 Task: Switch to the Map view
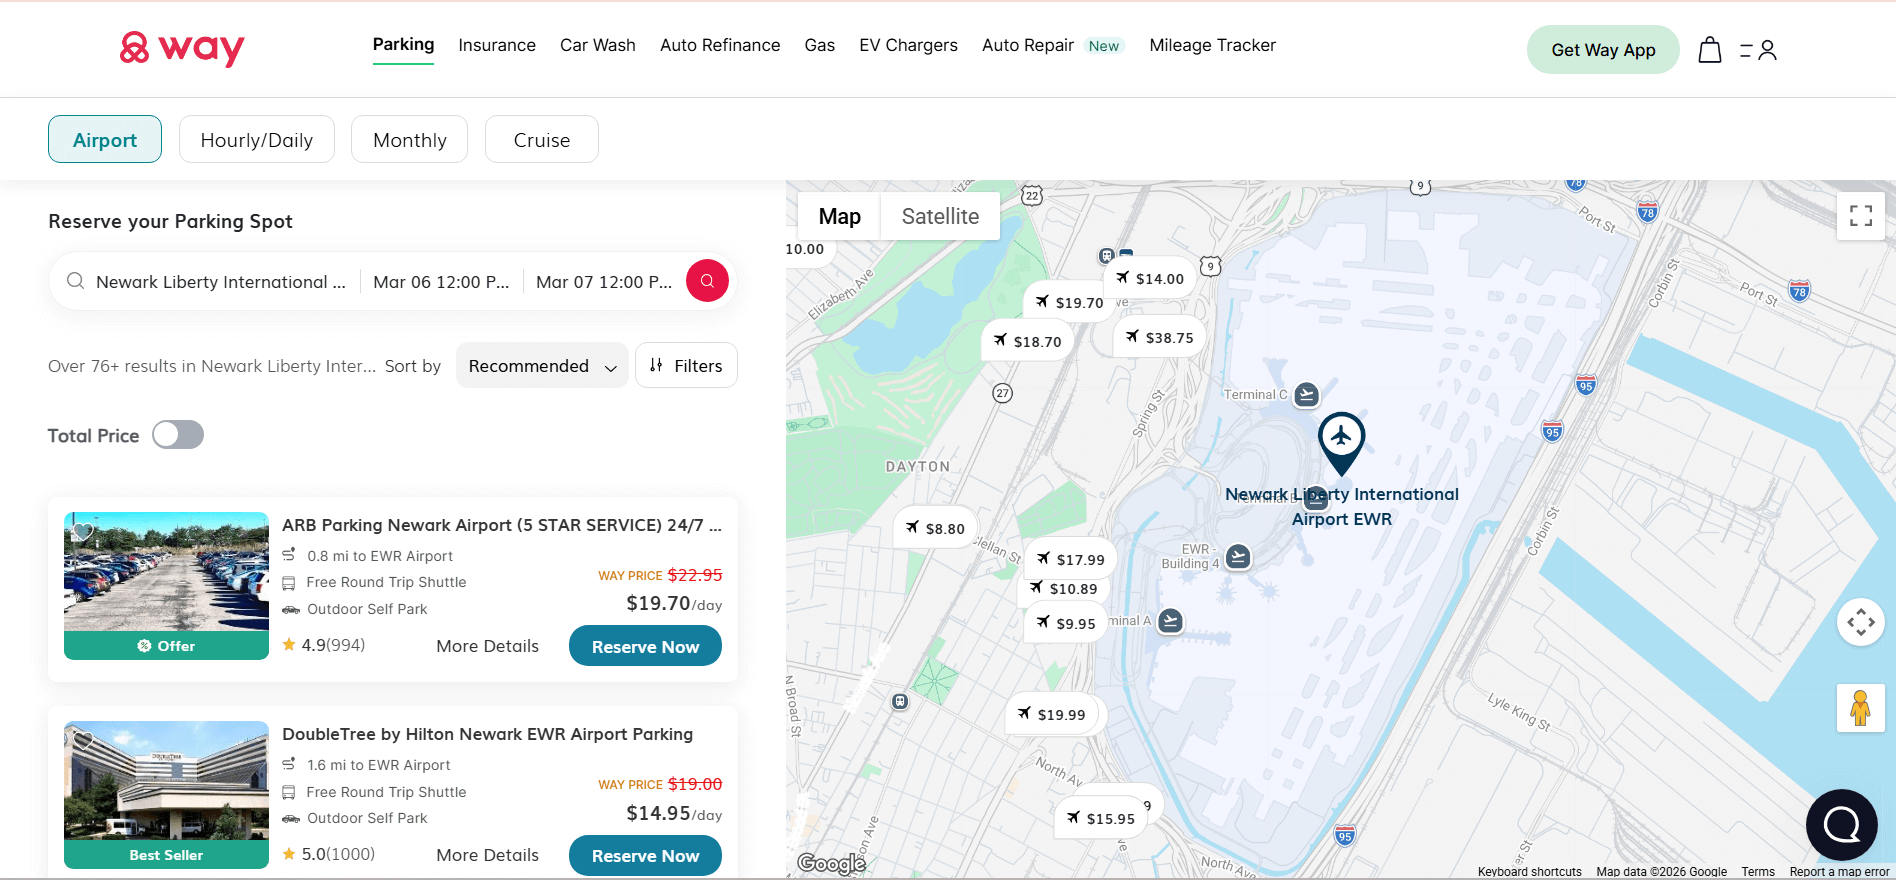pos(840,216)
